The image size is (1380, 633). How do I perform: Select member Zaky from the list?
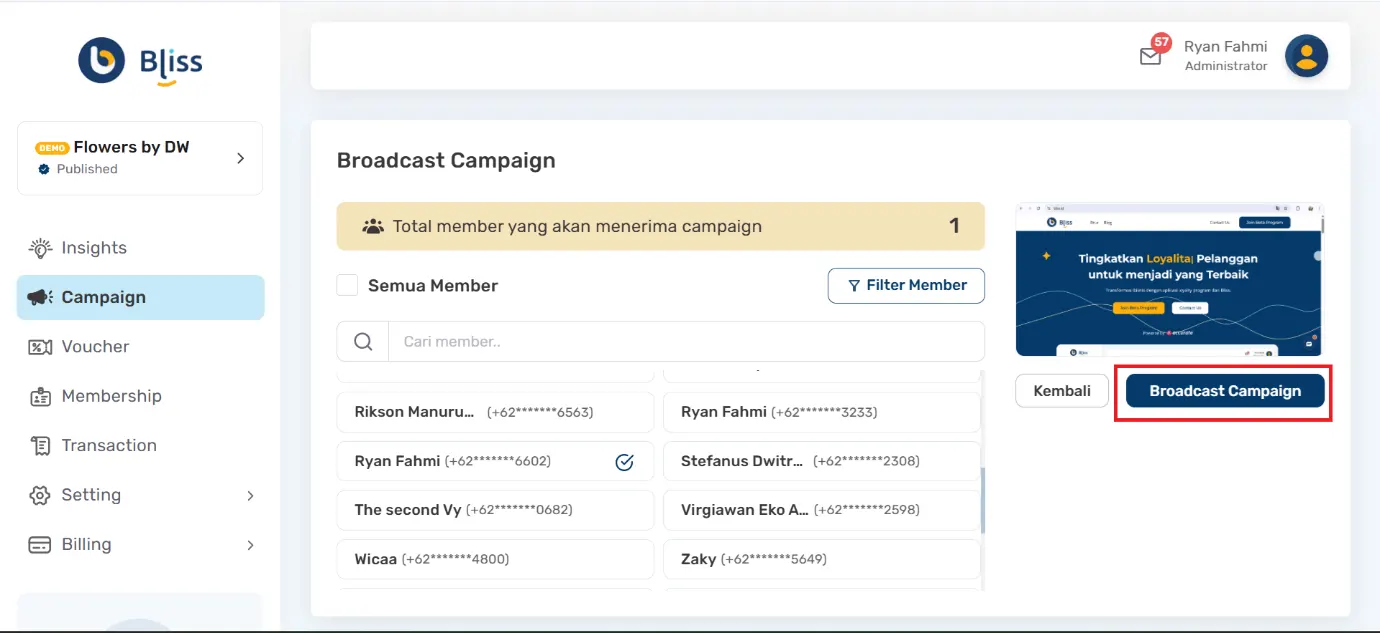821,559
